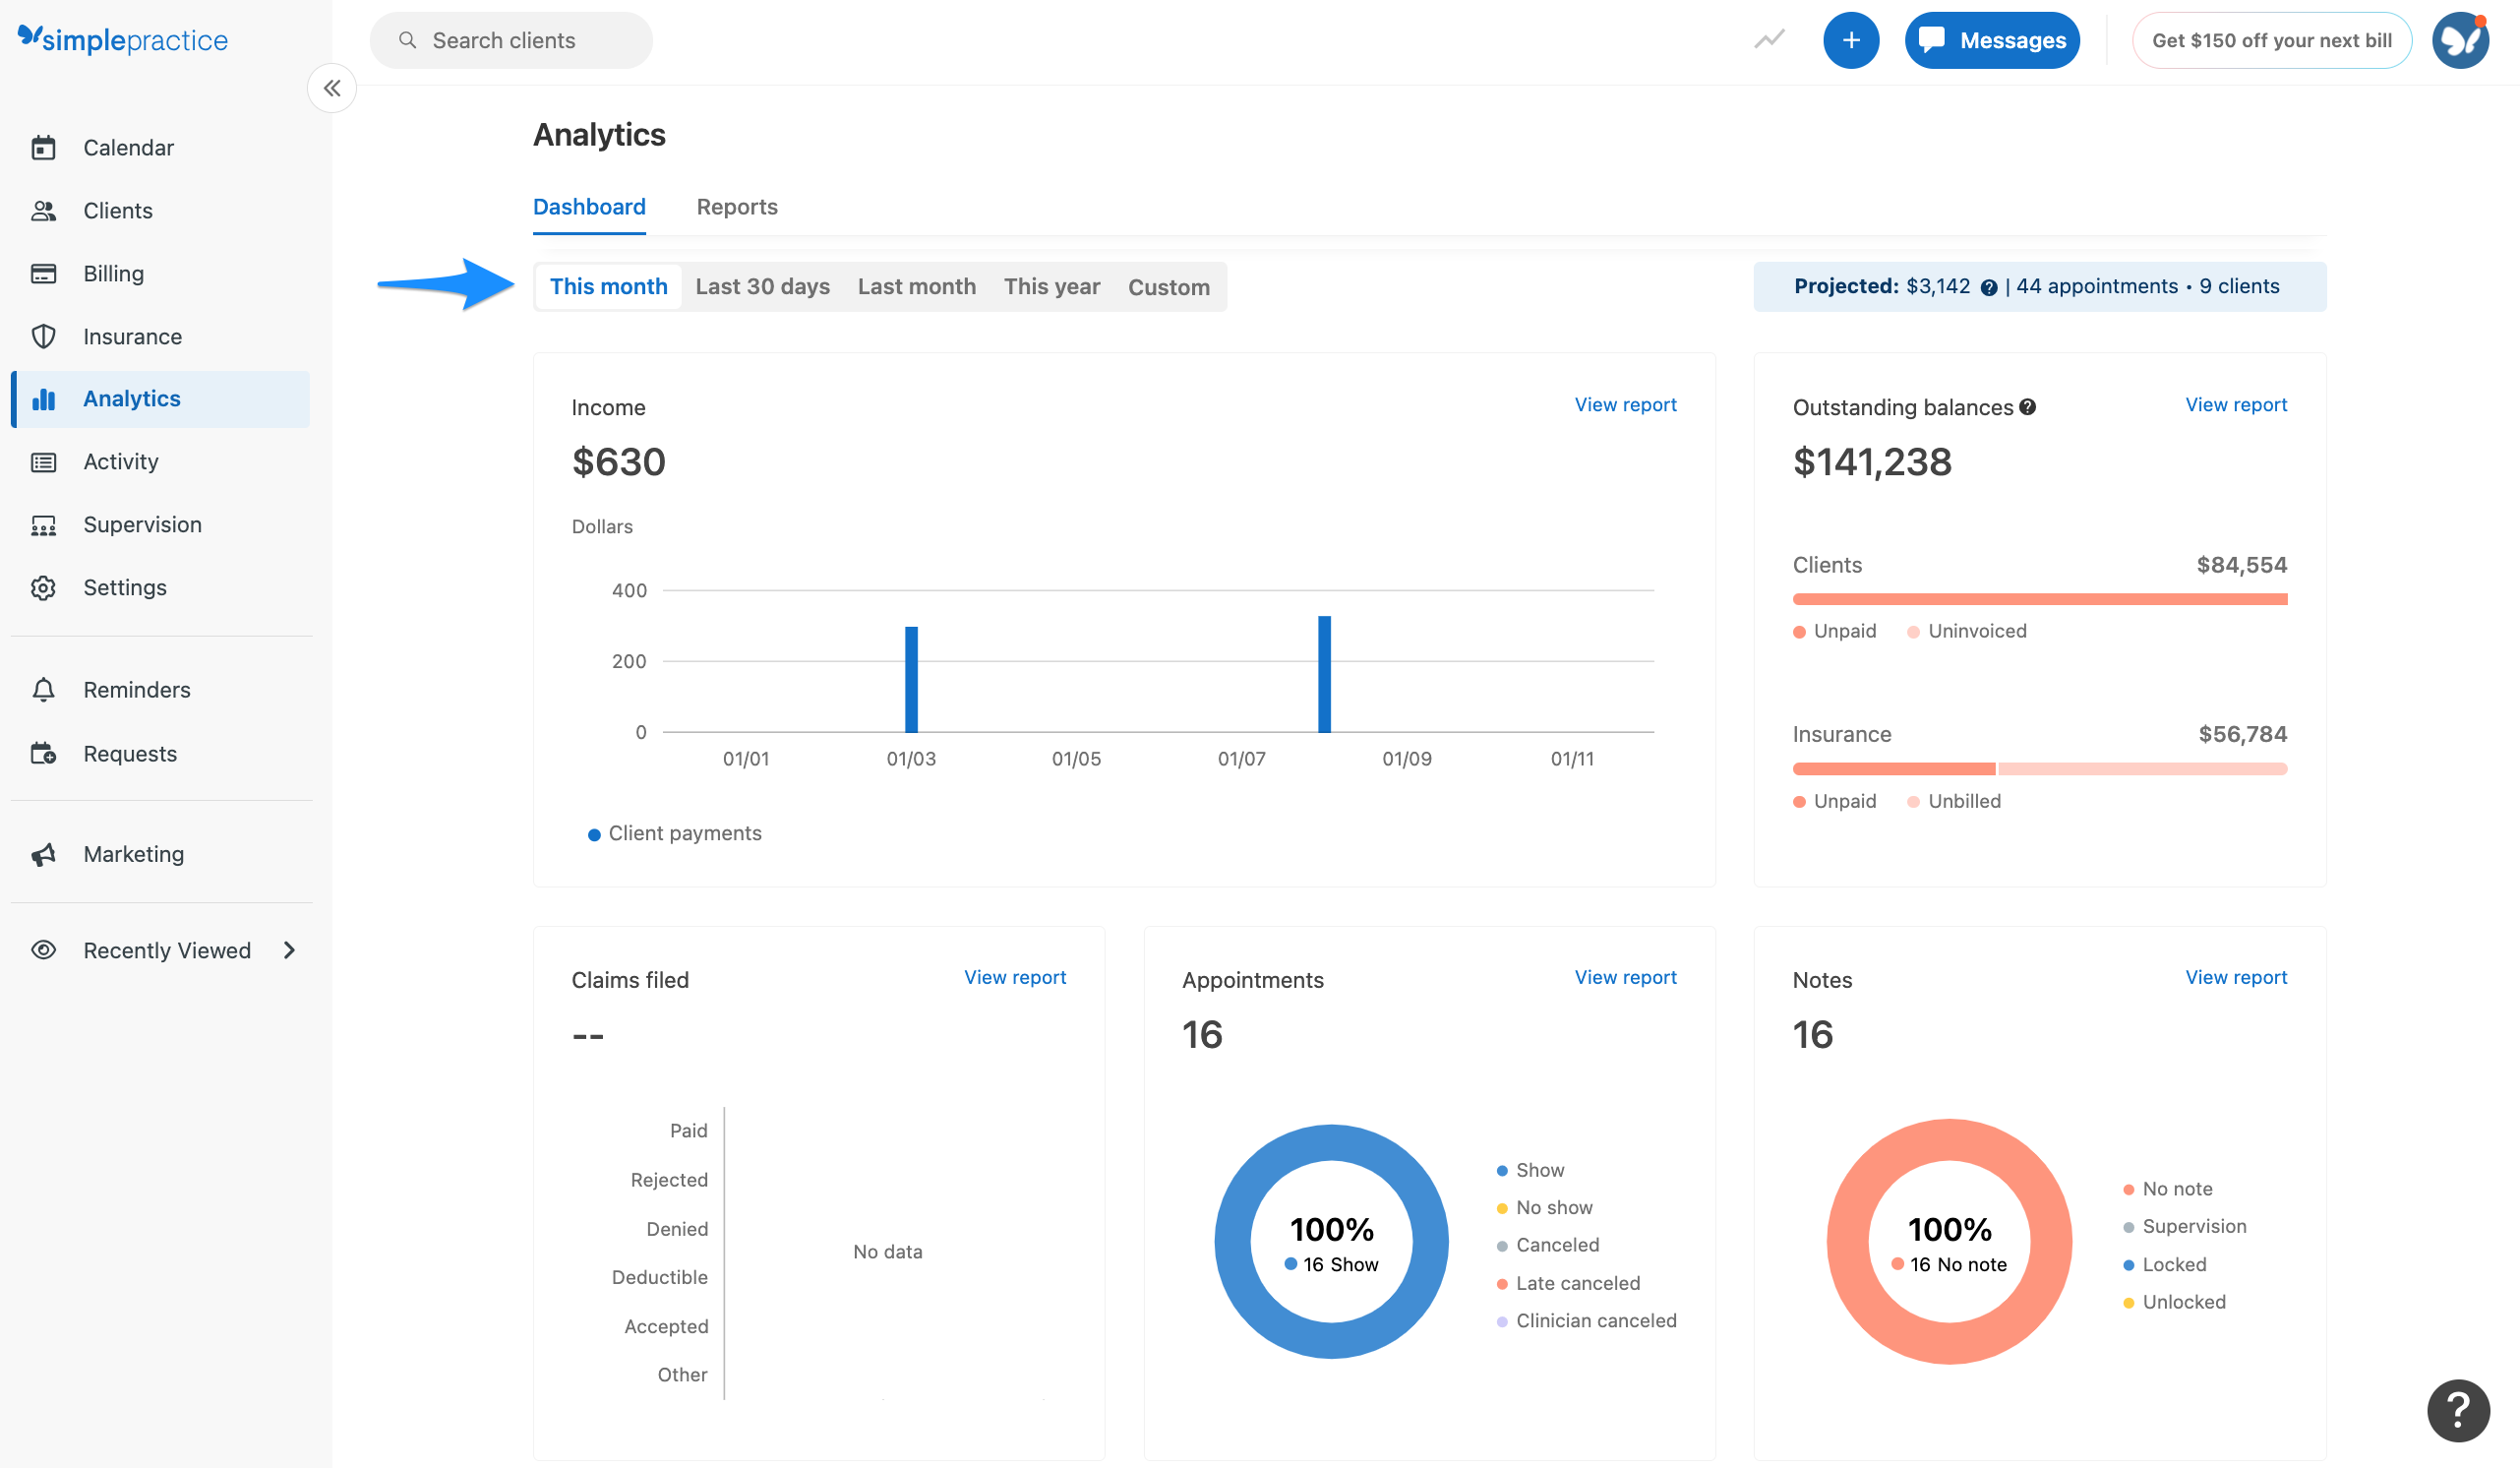Open the Insurance section
The width and height of the screenshot is (2520, 1468).
point(131,336)
